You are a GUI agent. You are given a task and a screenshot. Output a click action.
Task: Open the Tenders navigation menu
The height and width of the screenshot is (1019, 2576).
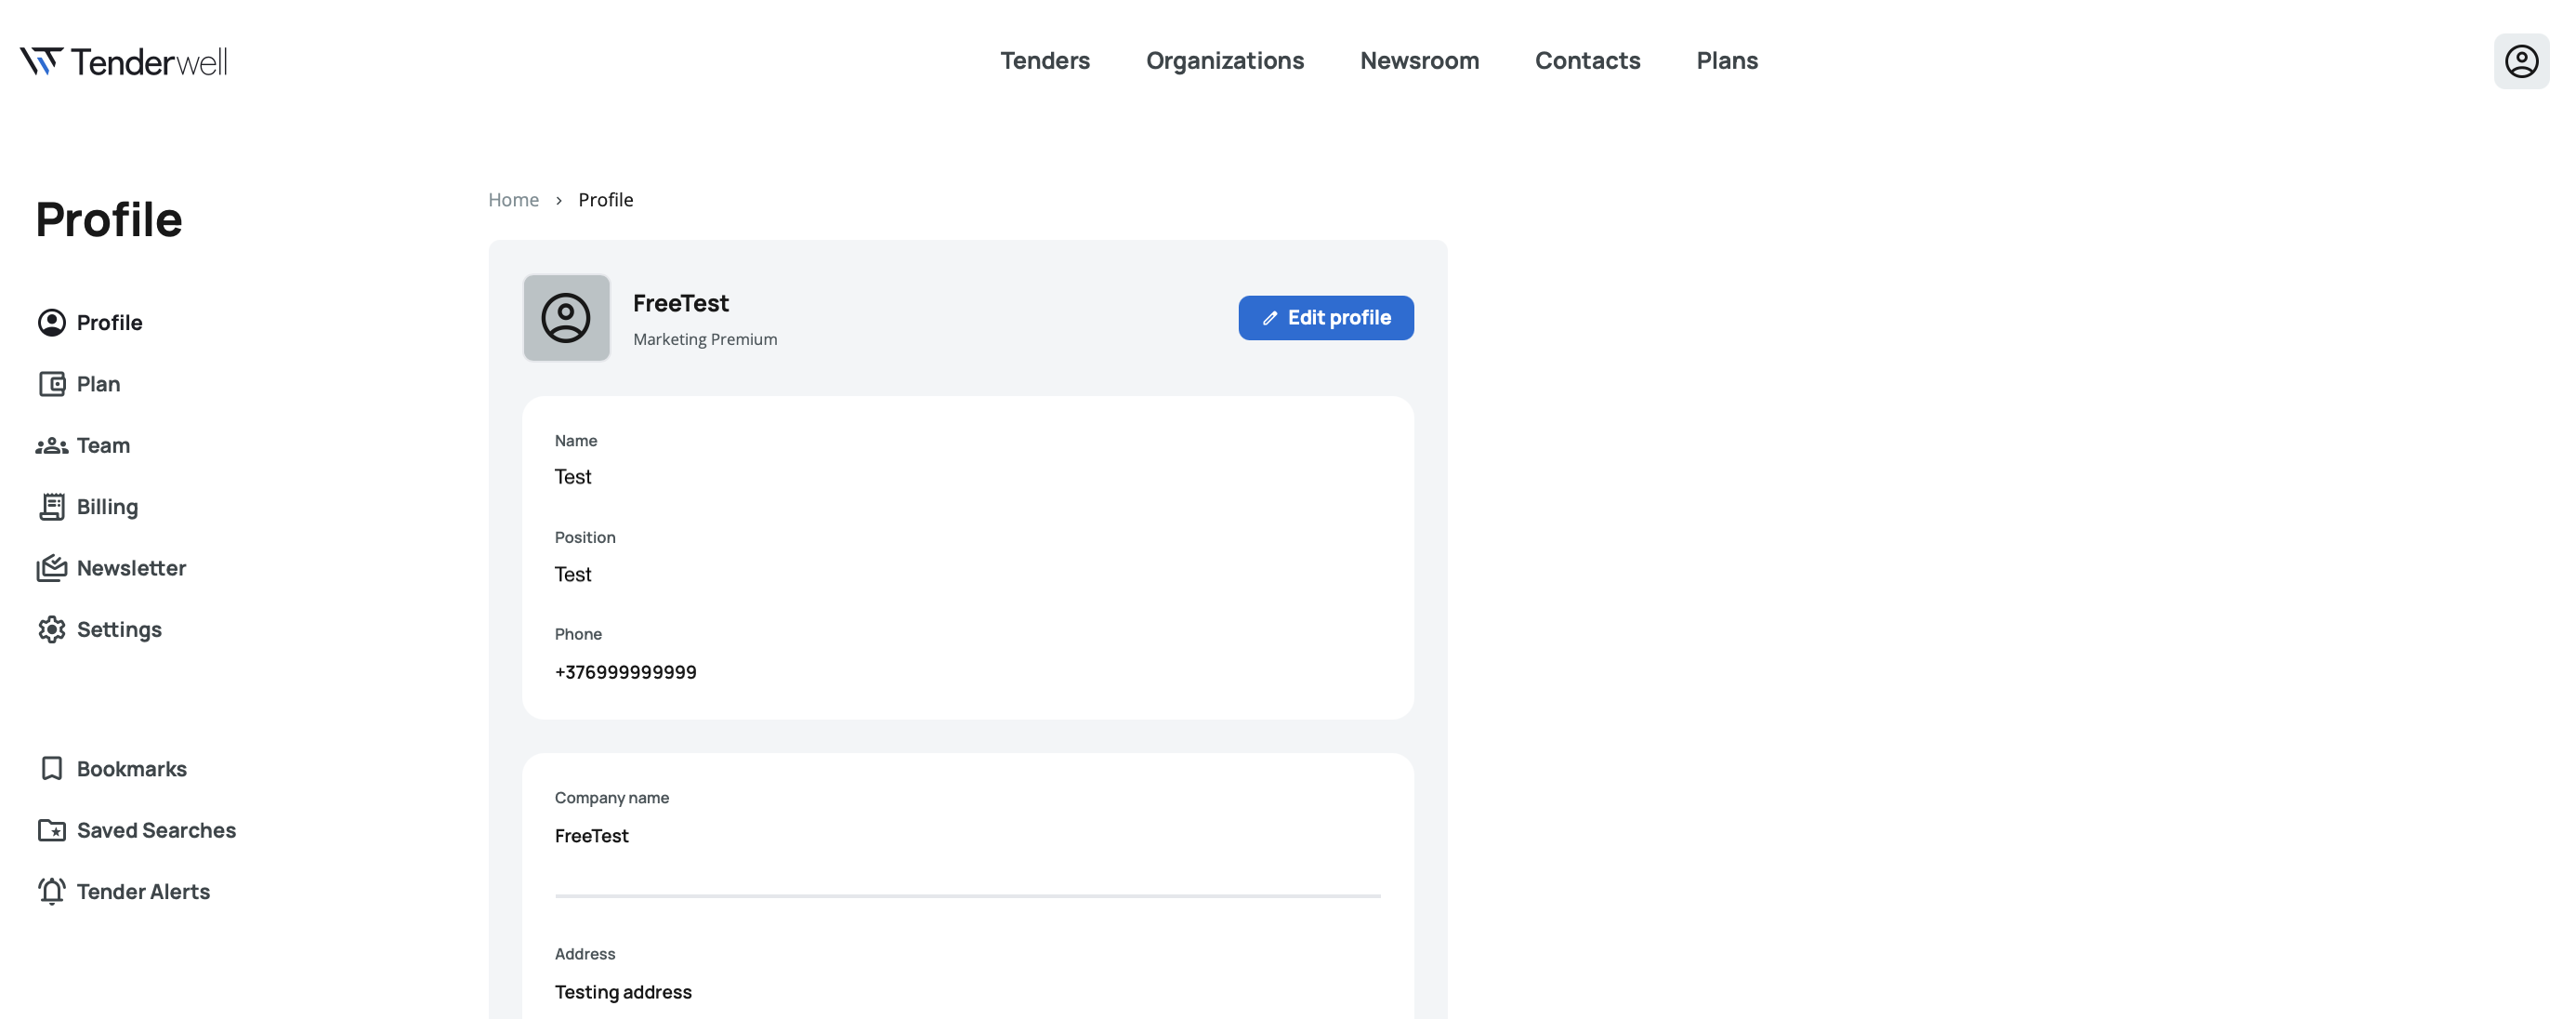tap(1044, 61)
